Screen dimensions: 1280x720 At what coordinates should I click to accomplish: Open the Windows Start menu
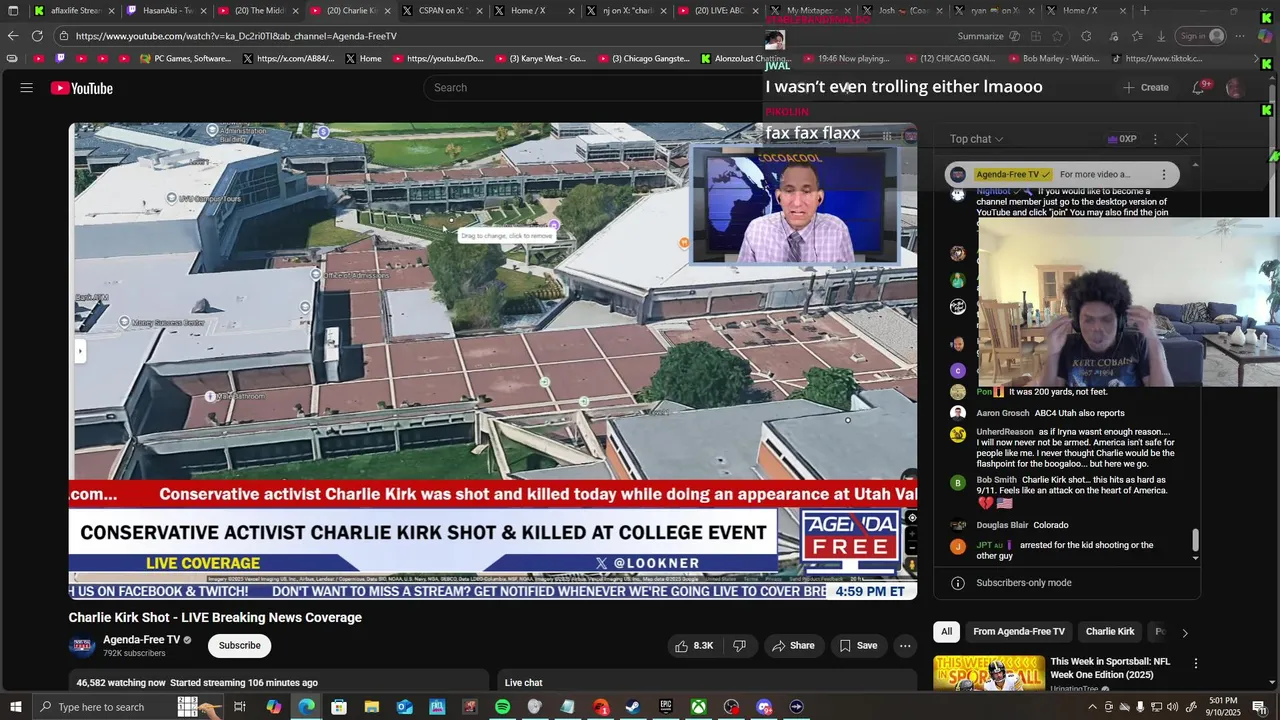(x=15, y=707)
